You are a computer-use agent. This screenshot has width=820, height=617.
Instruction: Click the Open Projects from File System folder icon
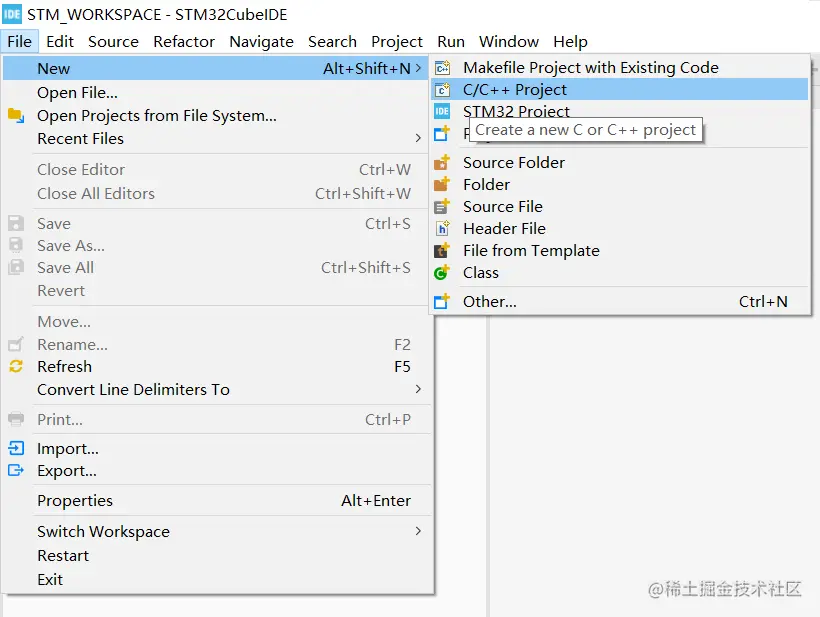click(x=16, y=116)
